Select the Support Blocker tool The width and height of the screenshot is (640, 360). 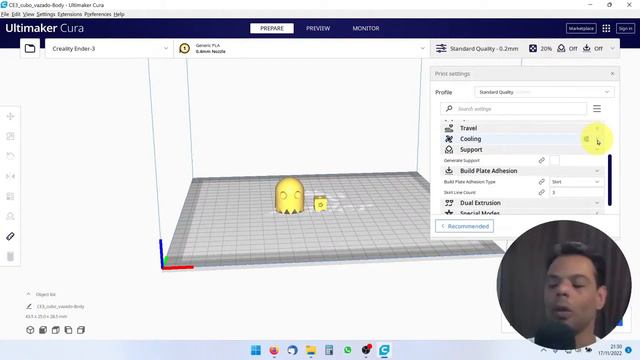point(11,216)
